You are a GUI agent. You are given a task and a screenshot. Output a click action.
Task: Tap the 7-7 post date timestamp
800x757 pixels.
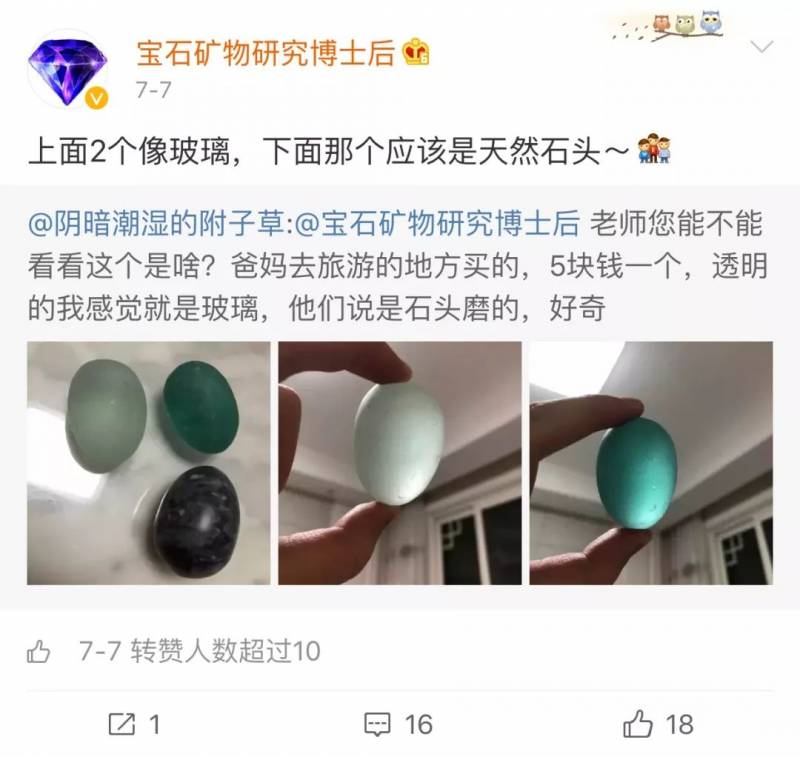153,90
